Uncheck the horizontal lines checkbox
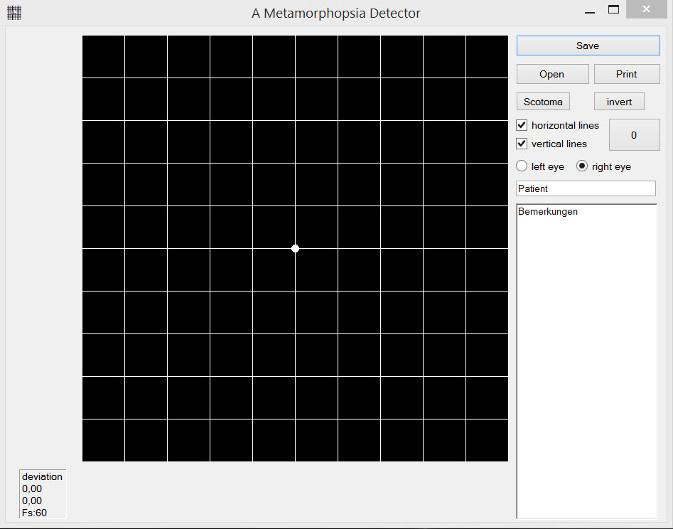 pyautogui.click(x=521, y=125)
